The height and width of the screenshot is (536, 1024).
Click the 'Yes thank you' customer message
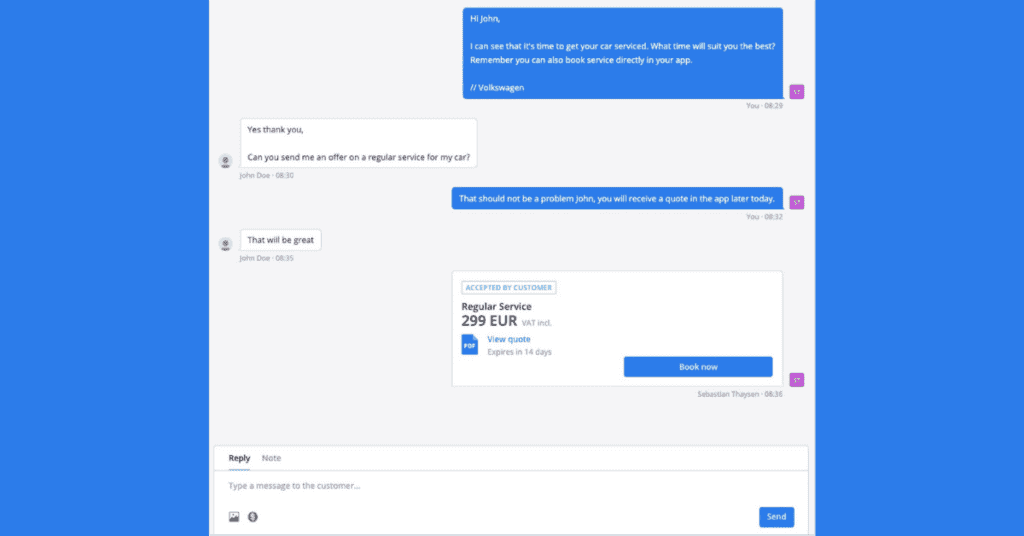coord(358,143)
